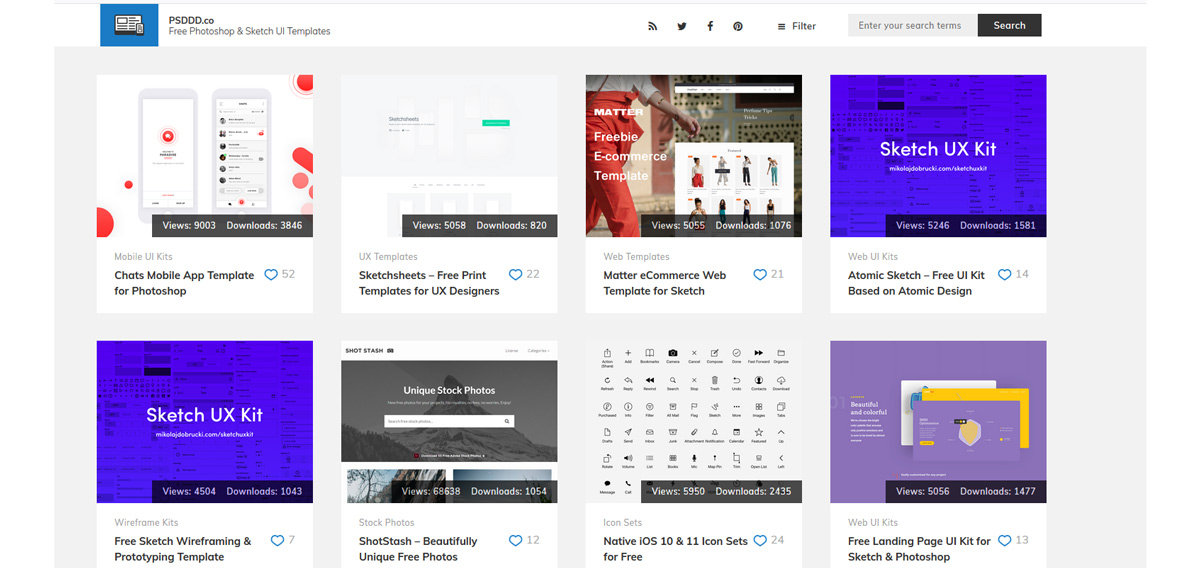Open Free Landing Page UI Kit title
This screenshot has width=1200, height=568.
[x=919, y=549]
